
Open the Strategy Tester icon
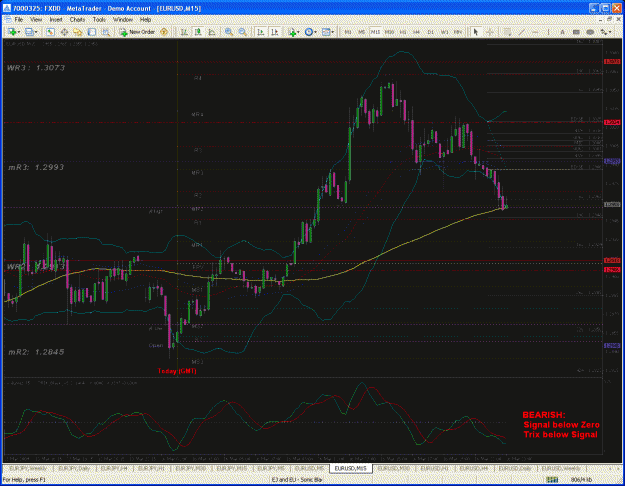tap(106, 32)
